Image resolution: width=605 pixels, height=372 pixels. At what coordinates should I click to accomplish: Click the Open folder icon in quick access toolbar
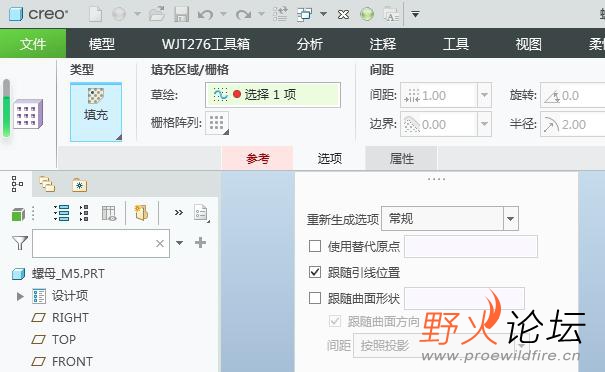[x=157, y=14]
